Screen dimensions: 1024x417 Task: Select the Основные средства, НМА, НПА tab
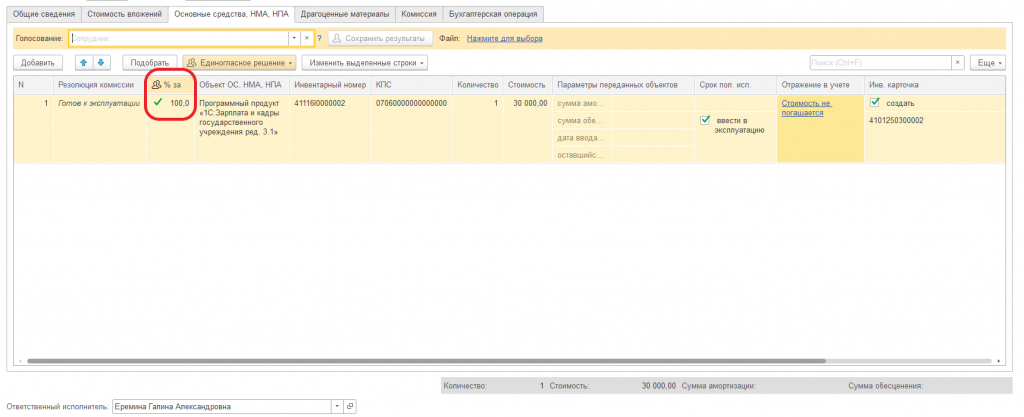point(231,14)
